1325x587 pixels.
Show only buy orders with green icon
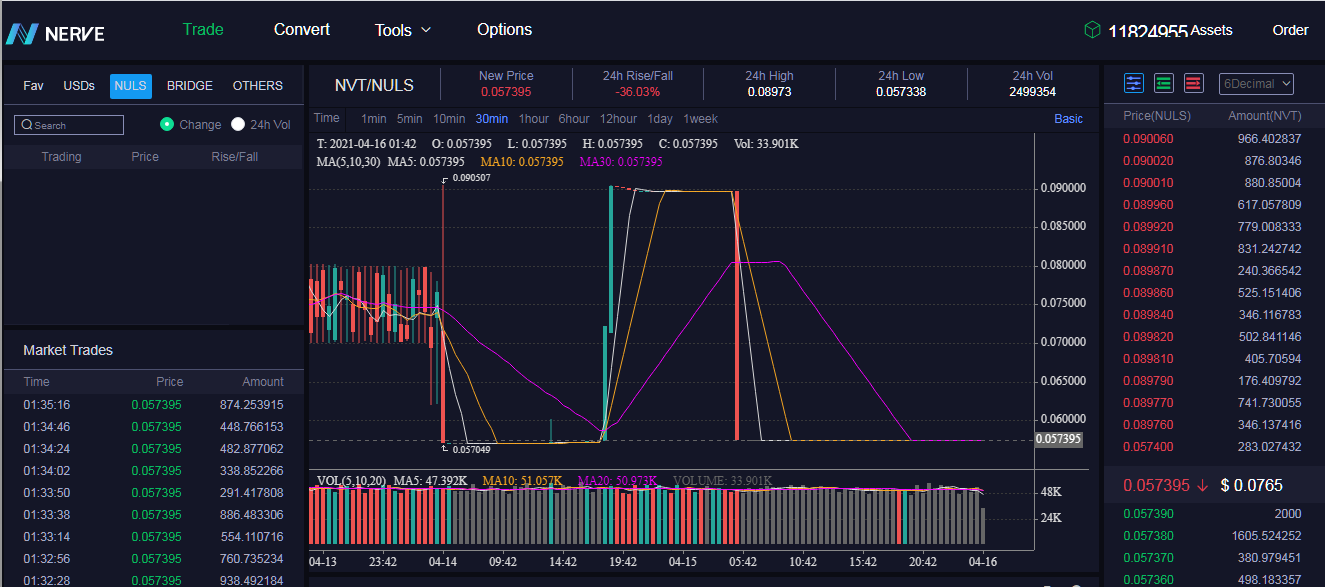[x=1164, y=83]
